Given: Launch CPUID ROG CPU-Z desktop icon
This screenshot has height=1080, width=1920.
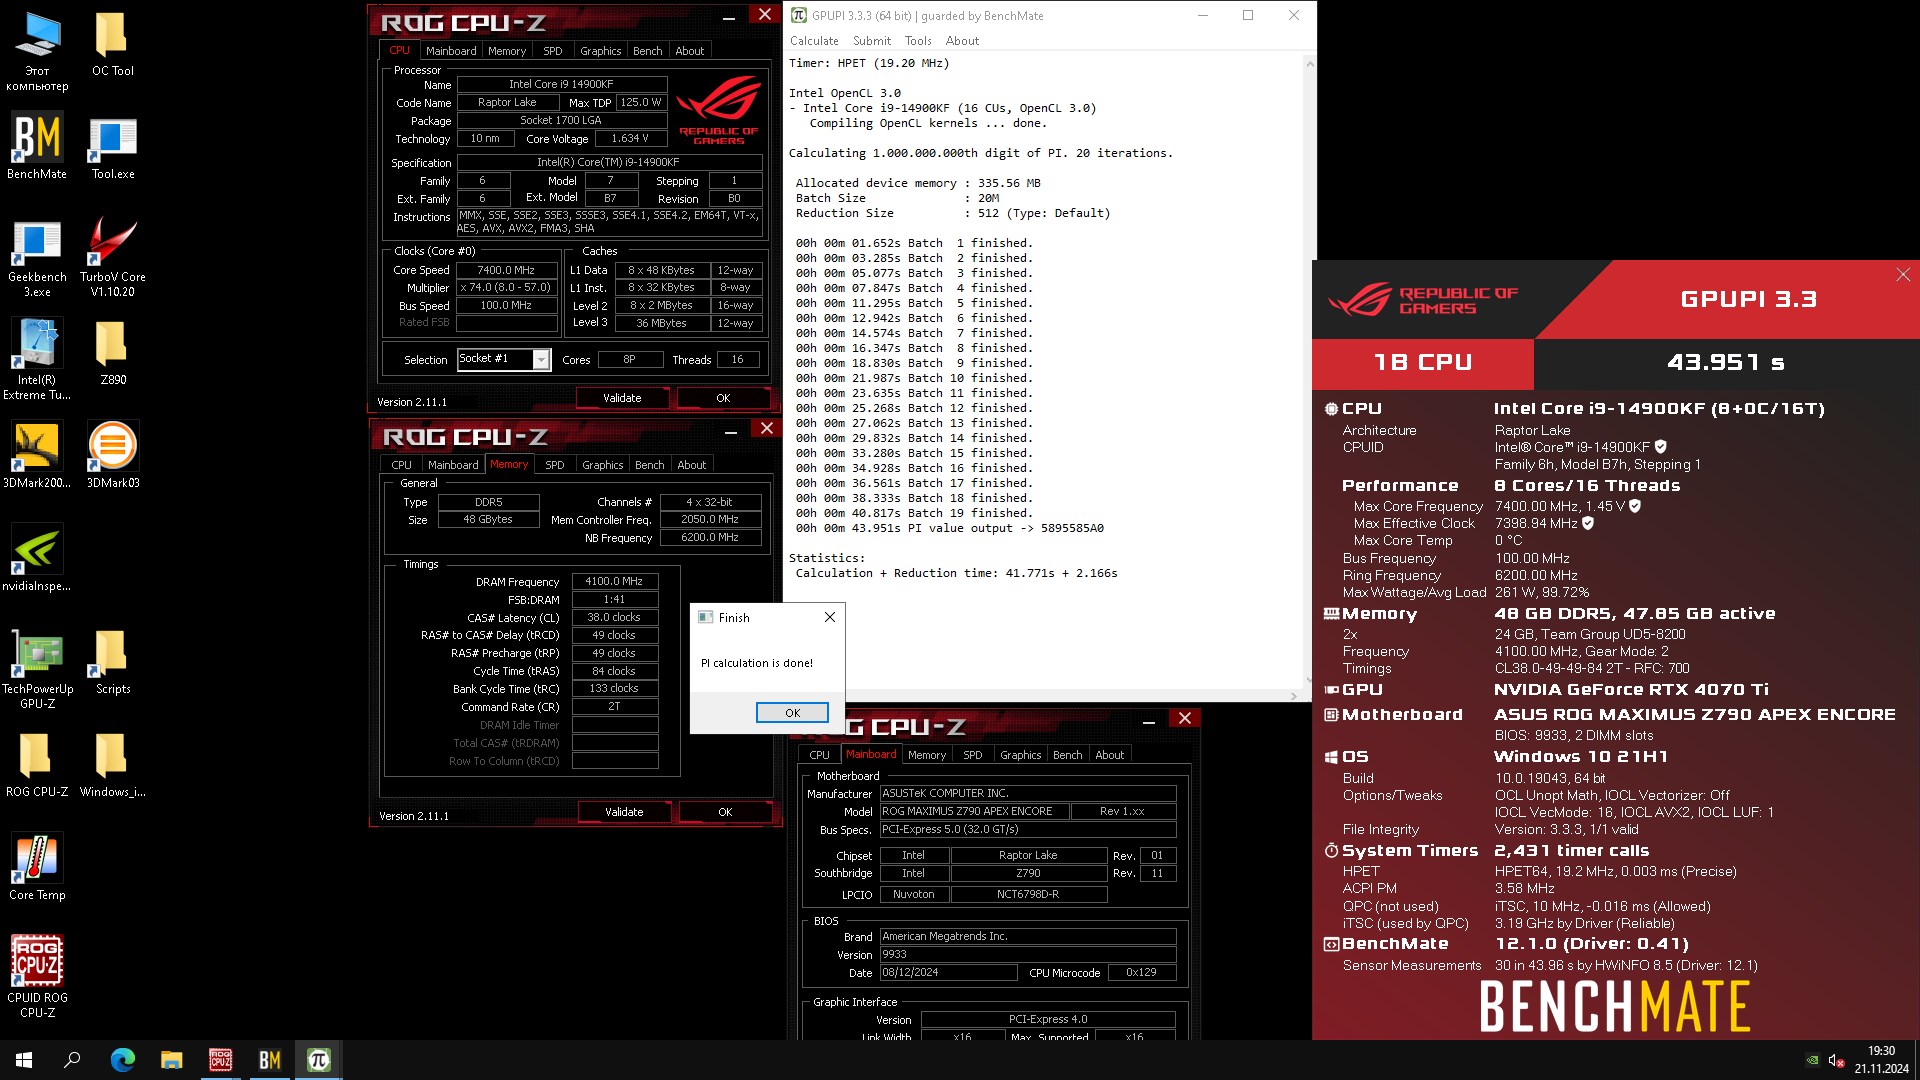Looking at the screenshot, I should [37, 977].
